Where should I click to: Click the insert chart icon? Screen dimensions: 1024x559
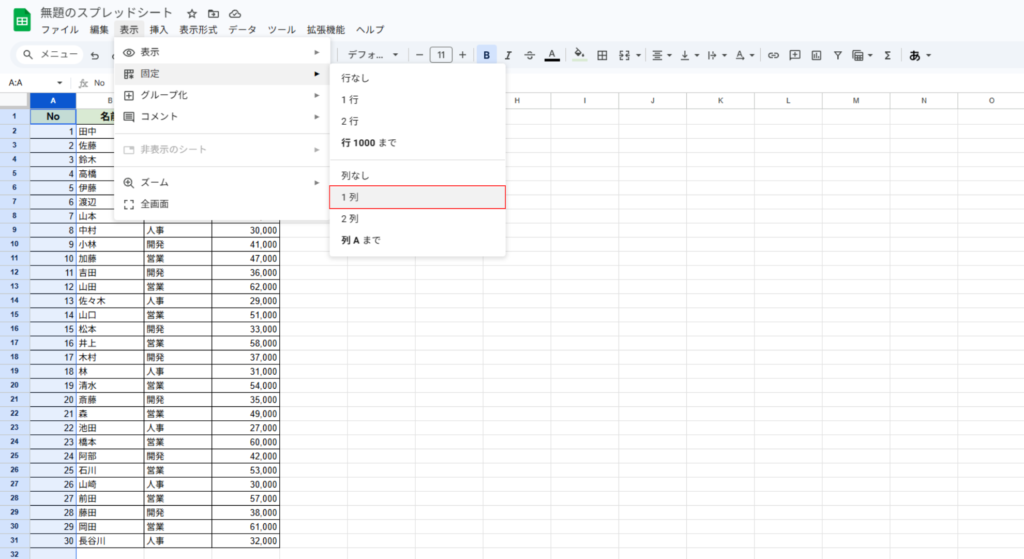[816, 55]
